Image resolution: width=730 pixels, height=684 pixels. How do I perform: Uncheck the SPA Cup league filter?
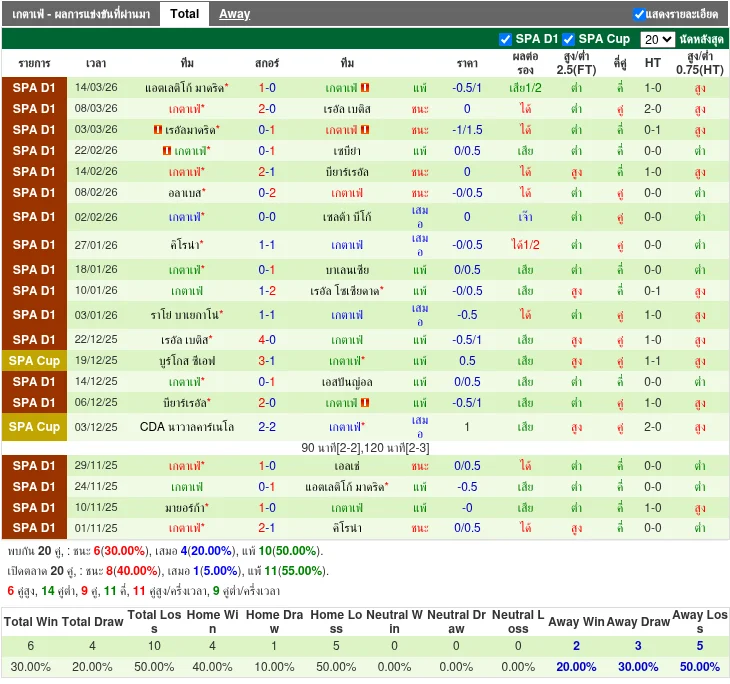(x=568, y=39)
